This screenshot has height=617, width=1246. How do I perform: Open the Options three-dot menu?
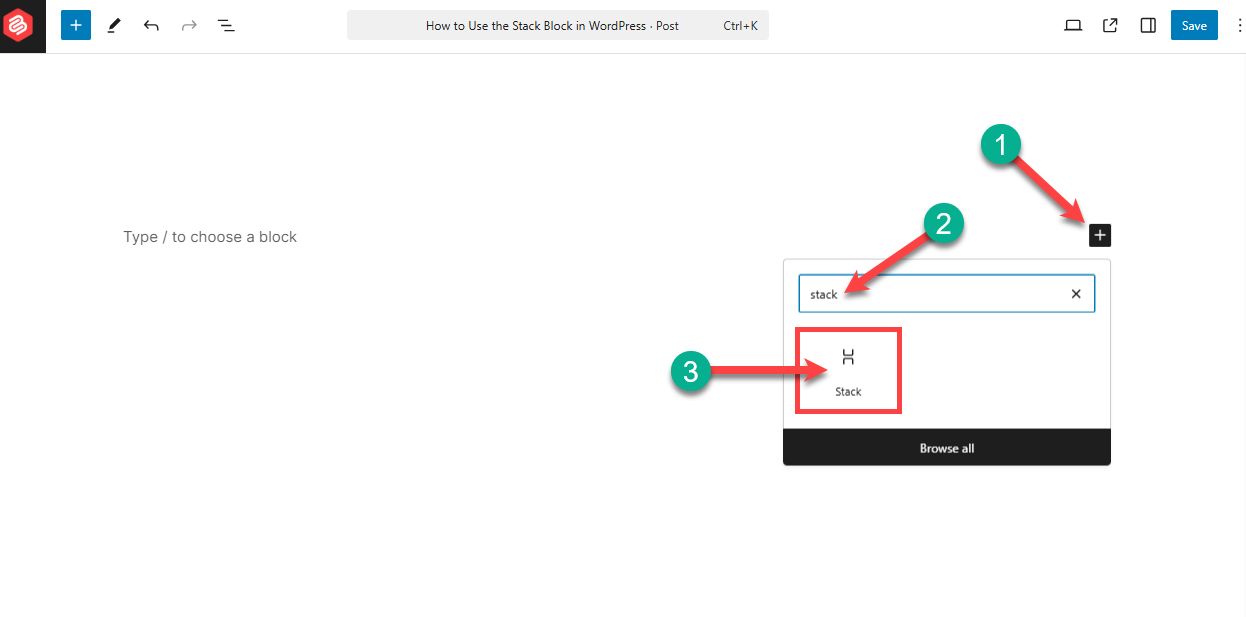1238,25
